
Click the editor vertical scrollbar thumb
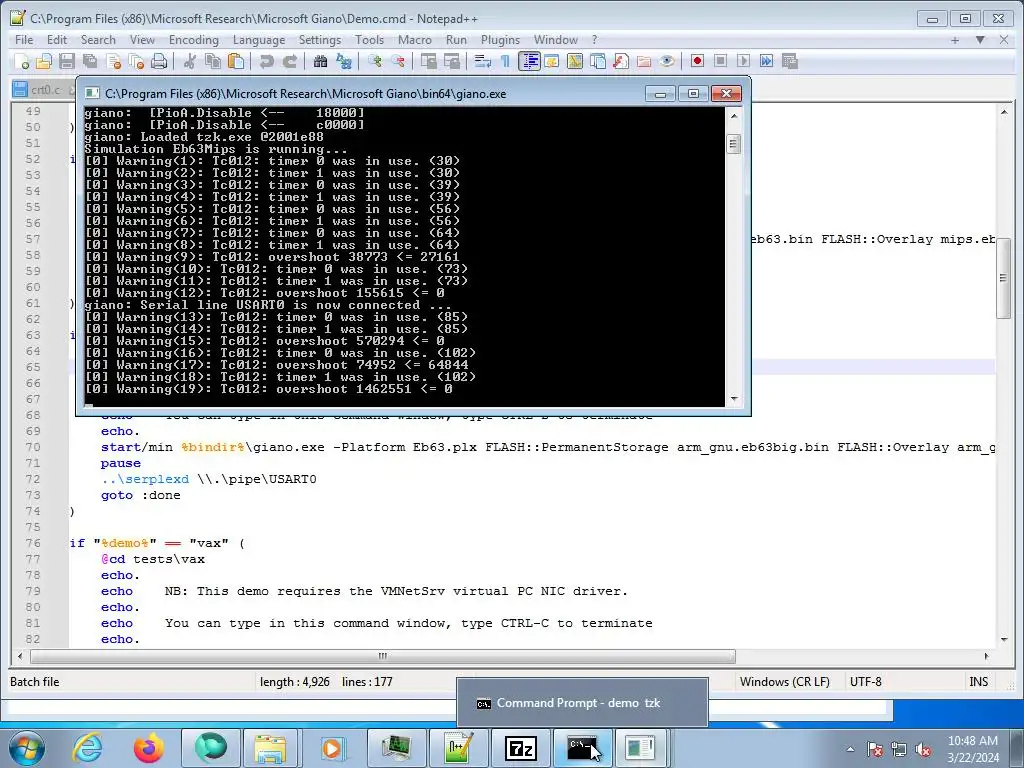click(x=1003, y=278)
